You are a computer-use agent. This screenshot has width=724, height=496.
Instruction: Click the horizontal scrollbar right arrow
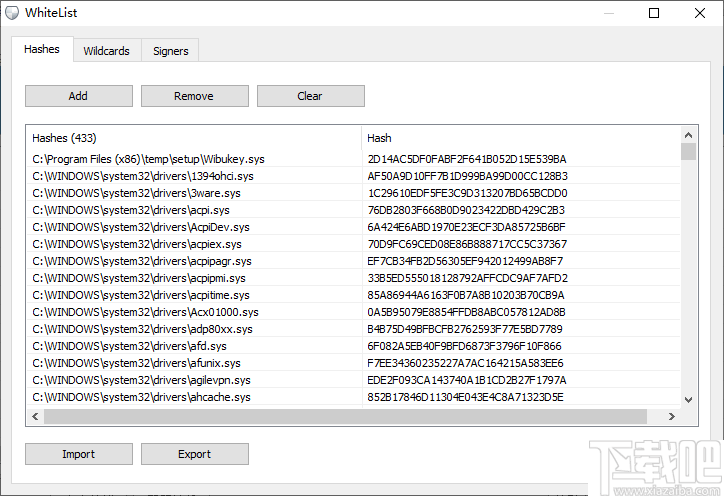672,417
